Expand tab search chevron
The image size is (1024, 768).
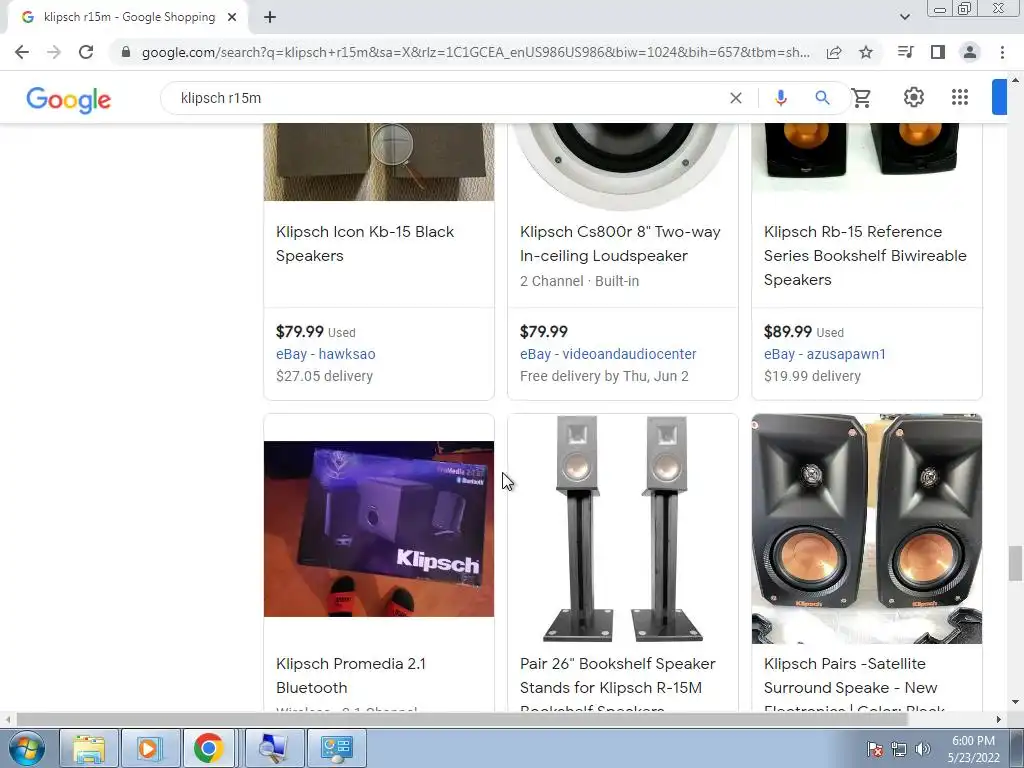point(904,17)
